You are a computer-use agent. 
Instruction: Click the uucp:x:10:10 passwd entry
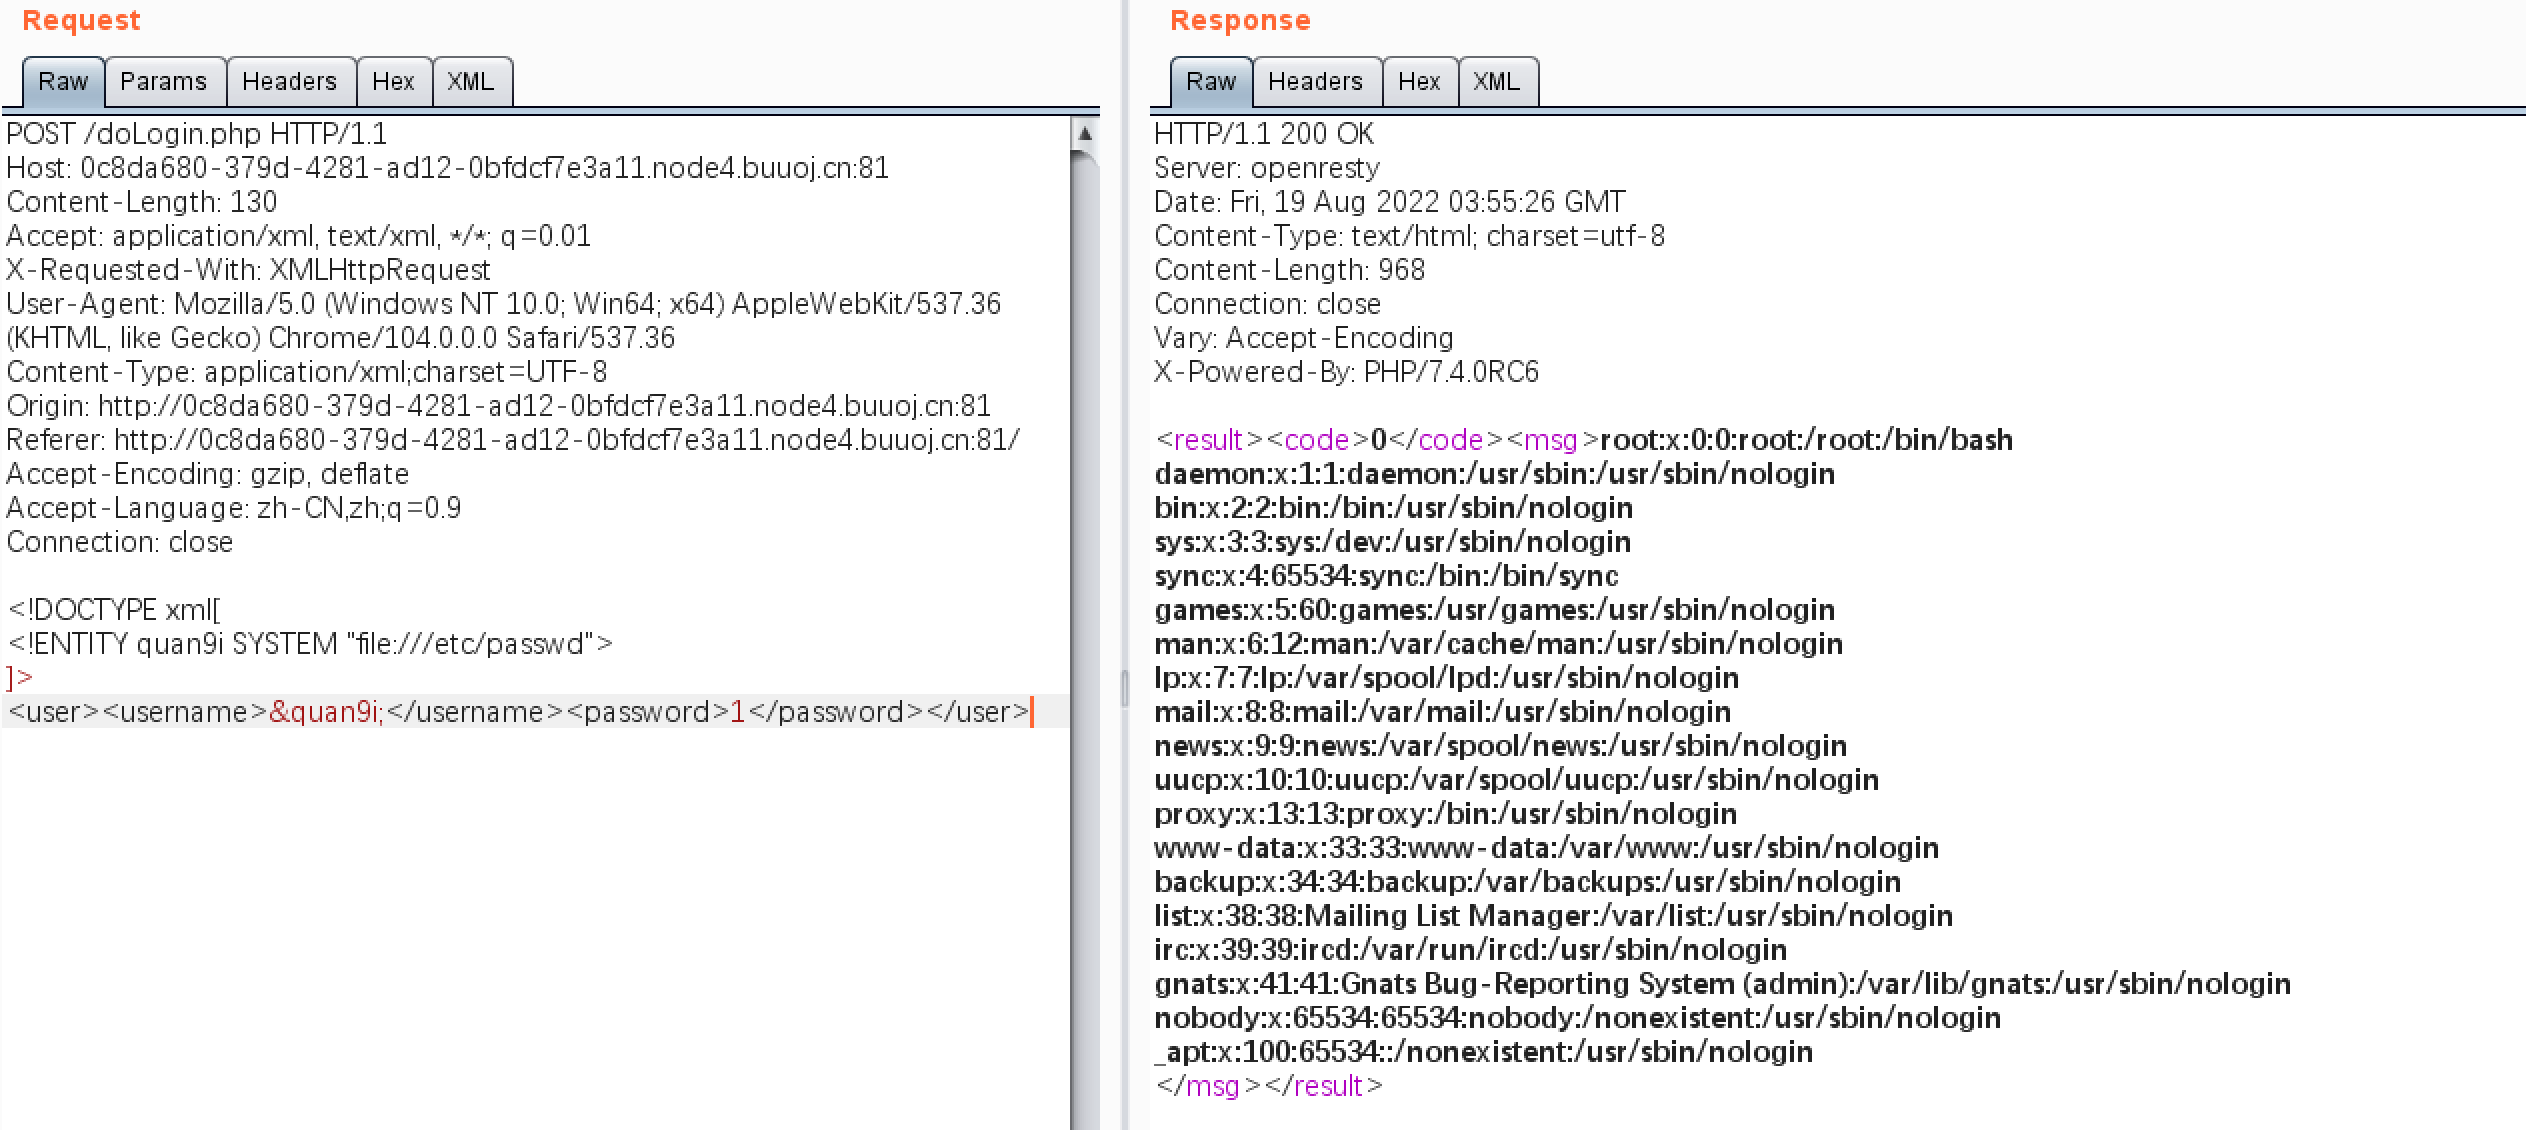tap(1517, 780)
